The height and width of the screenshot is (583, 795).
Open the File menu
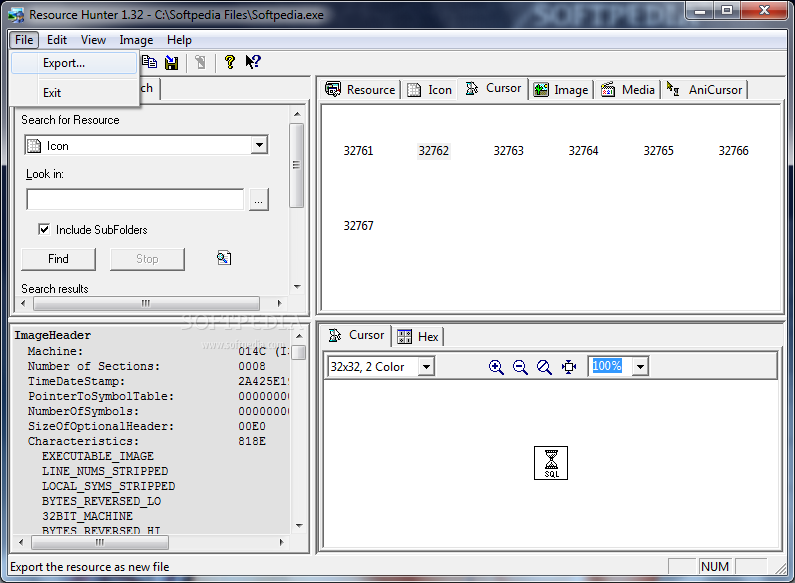(24, 40)
